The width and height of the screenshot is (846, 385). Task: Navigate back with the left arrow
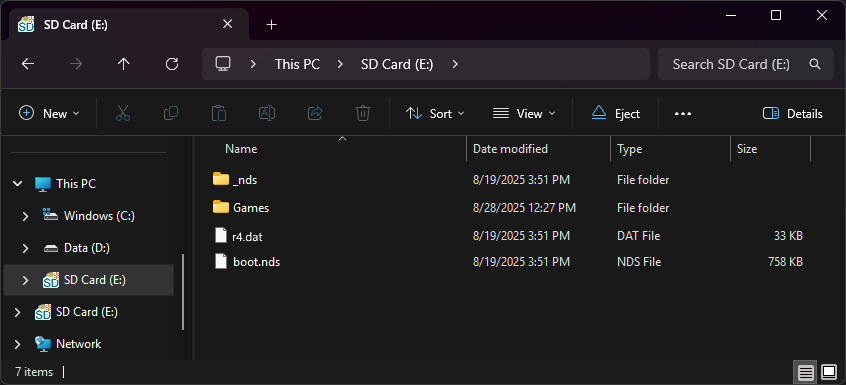(28, 64)
